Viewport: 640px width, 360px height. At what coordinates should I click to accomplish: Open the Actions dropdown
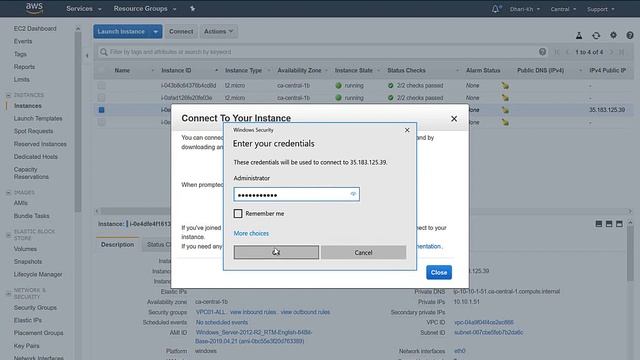click(218, 31)
